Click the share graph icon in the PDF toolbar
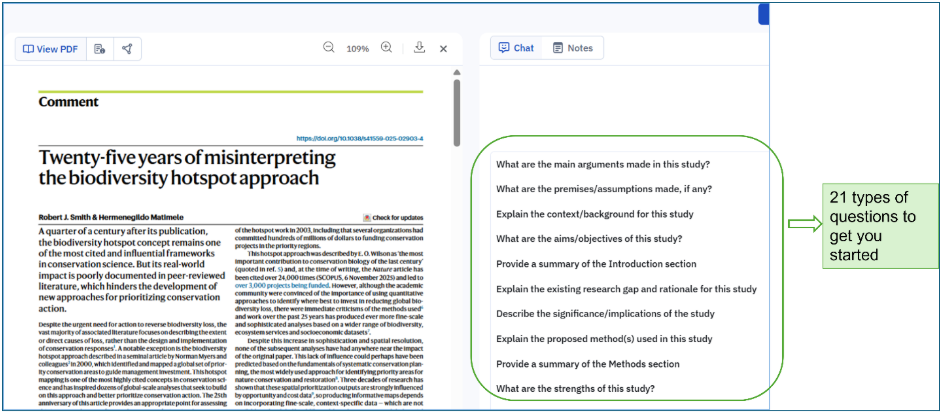The height and width of the screenshot is (414, 942). (127, 49)
